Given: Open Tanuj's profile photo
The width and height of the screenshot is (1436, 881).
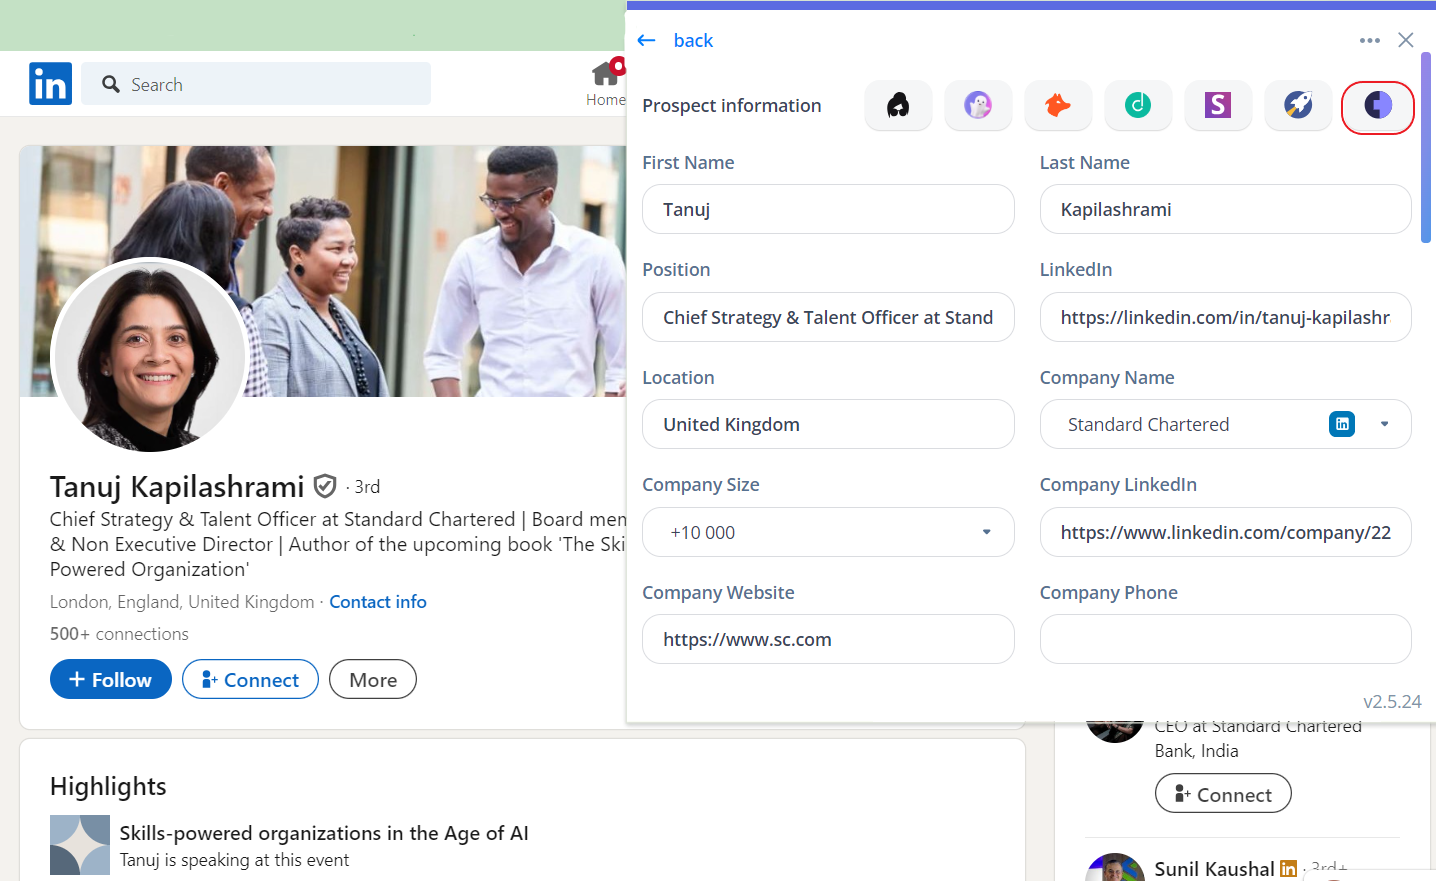Looking at the screenshot, I should click(150, 355).
